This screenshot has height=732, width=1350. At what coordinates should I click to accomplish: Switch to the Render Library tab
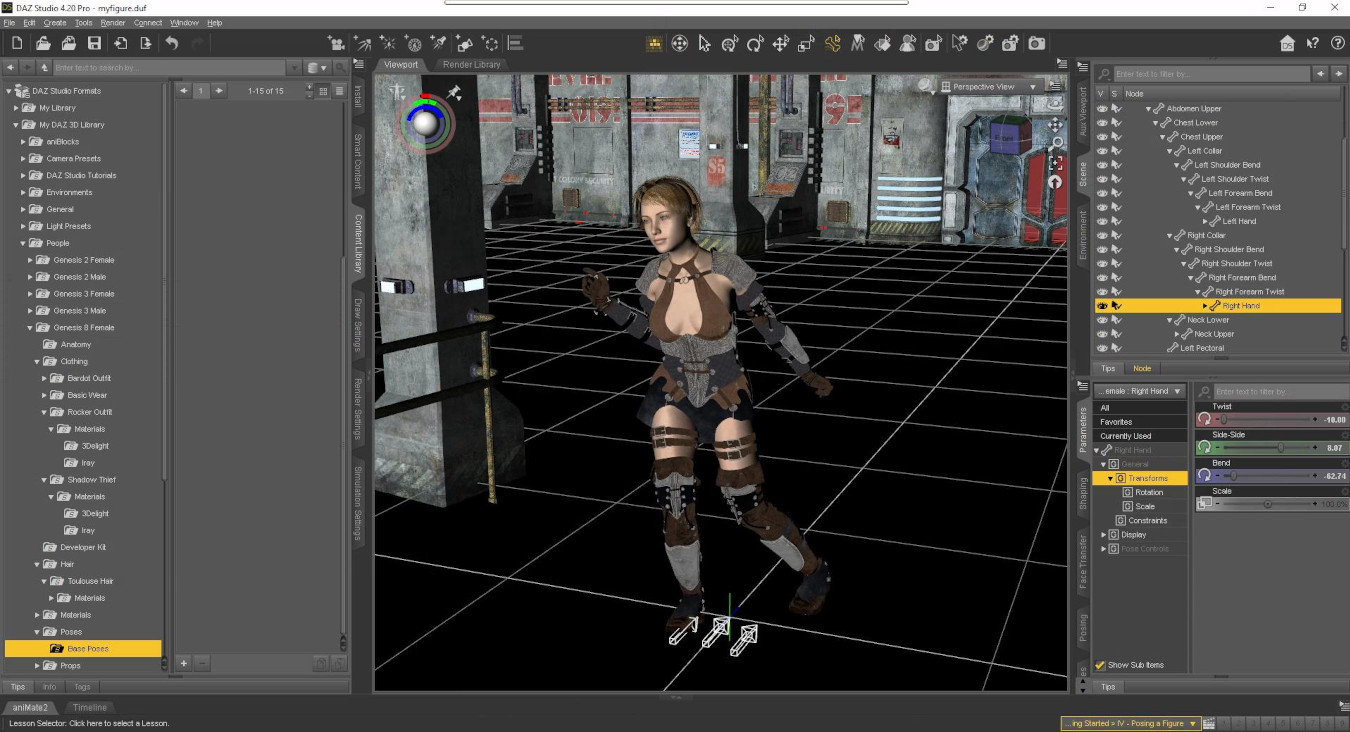pos(473,63)
